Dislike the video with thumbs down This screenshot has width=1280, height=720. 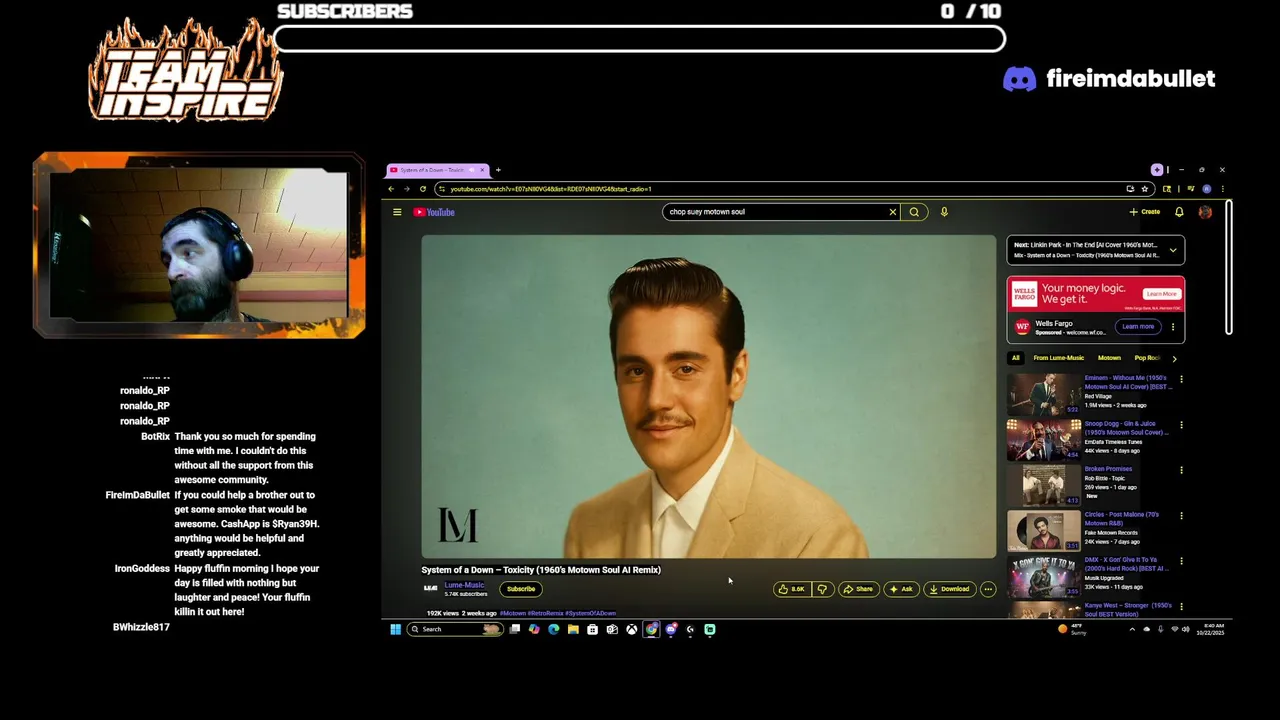822,589
